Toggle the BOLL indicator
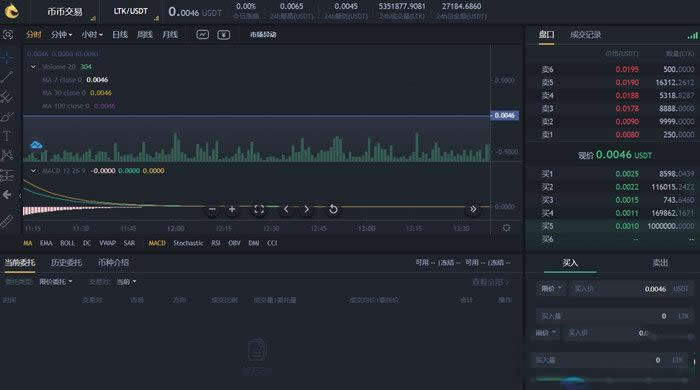 pos(67,243)
